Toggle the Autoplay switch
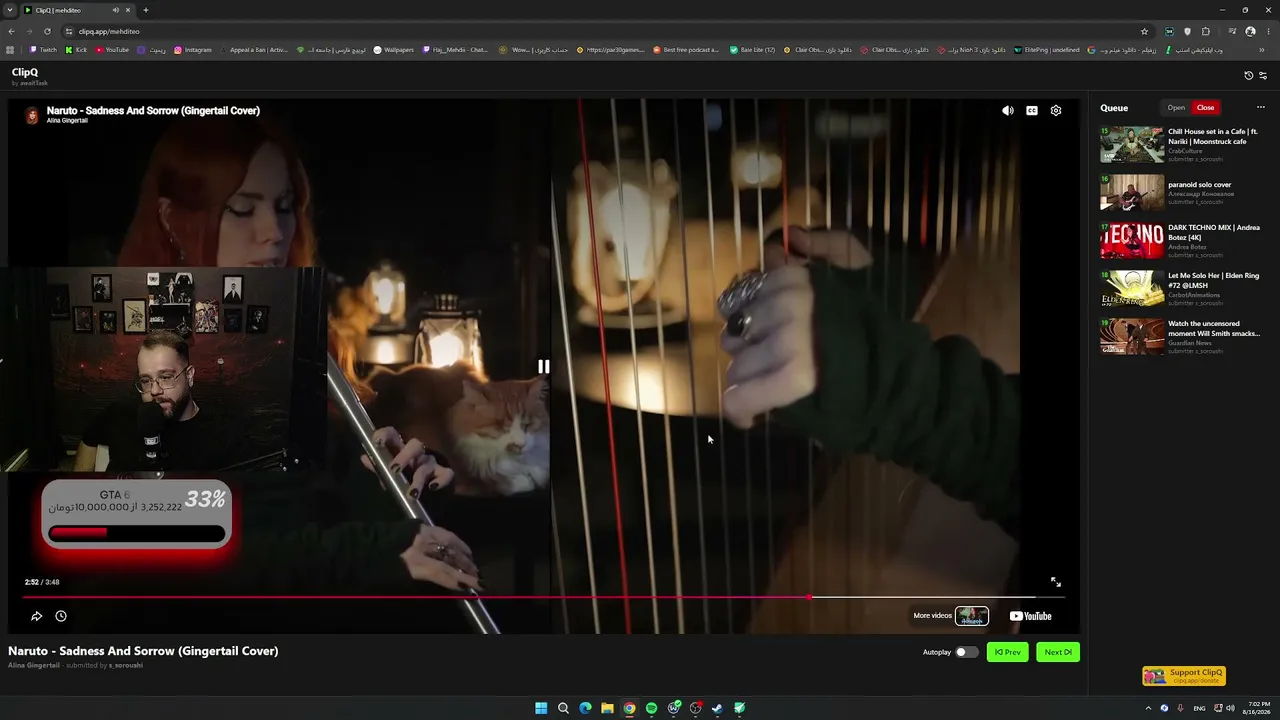1280x720 pixels. pos(966,652)
